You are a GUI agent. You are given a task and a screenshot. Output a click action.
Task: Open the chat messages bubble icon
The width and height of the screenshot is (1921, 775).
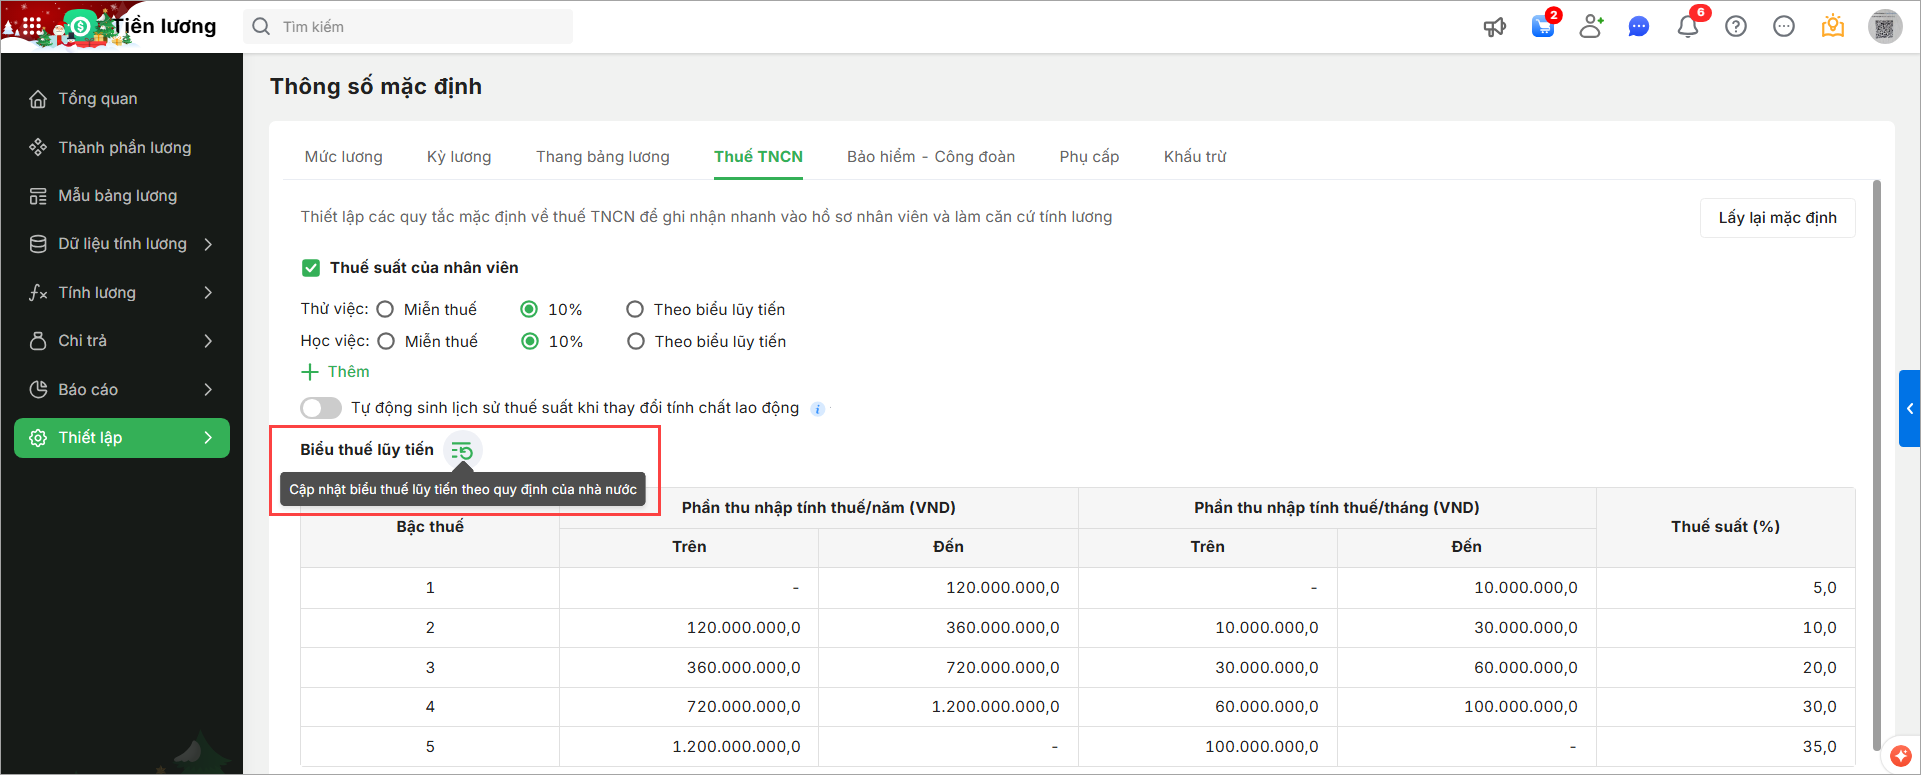point(1638,27)
